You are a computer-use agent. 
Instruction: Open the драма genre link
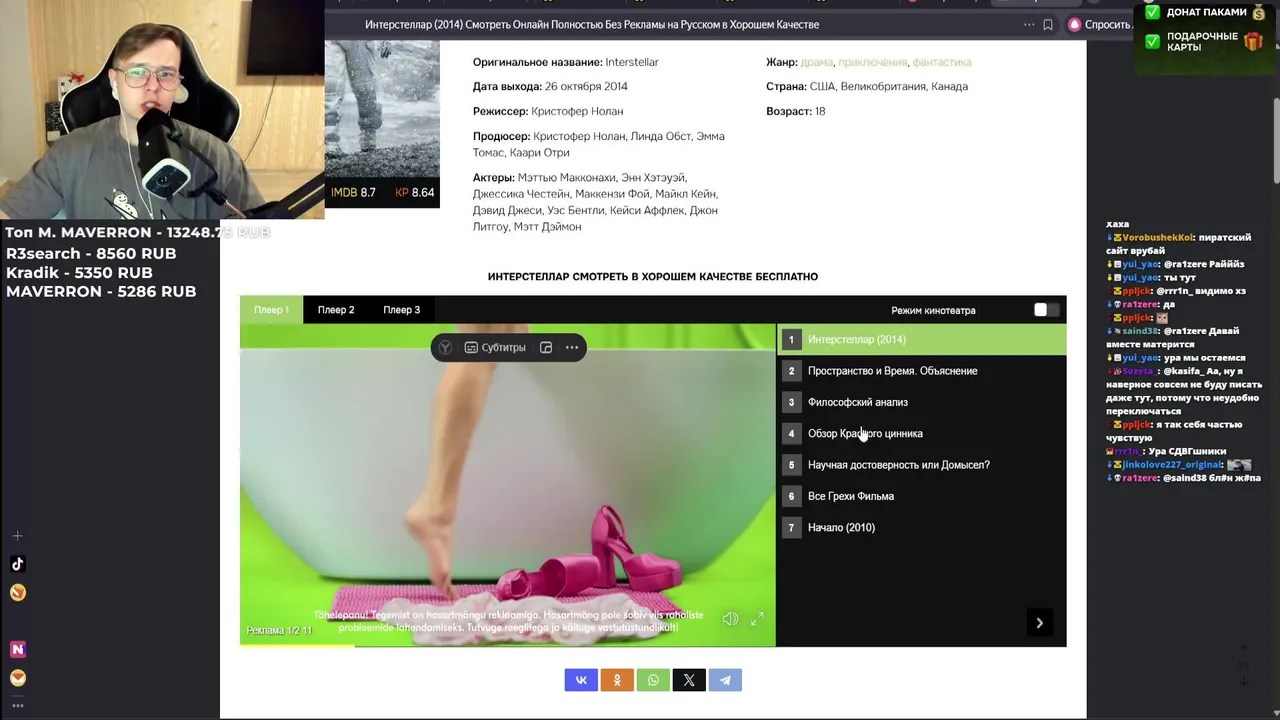pos(816,62)
